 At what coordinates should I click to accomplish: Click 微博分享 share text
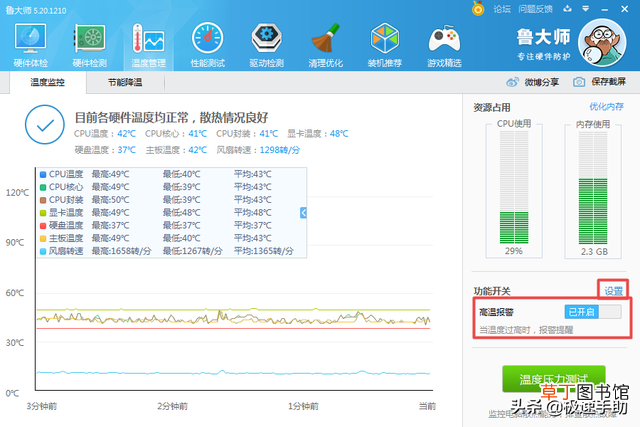tap(542, 82)
